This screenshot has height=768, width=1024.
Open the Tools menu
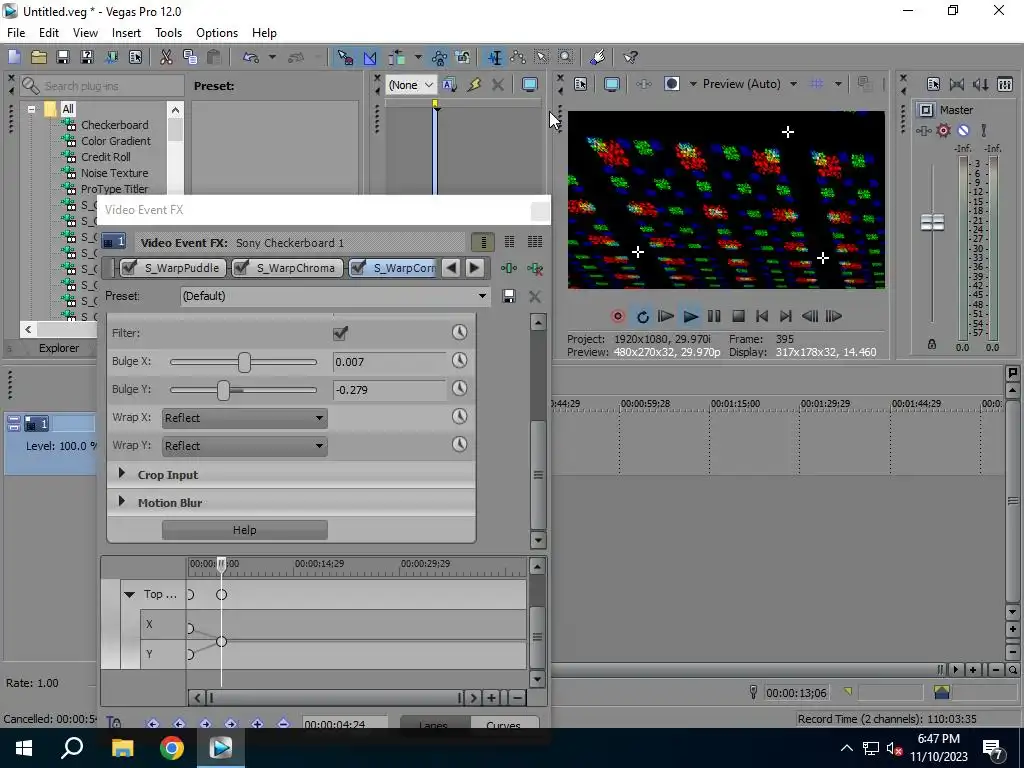[168, 33]
